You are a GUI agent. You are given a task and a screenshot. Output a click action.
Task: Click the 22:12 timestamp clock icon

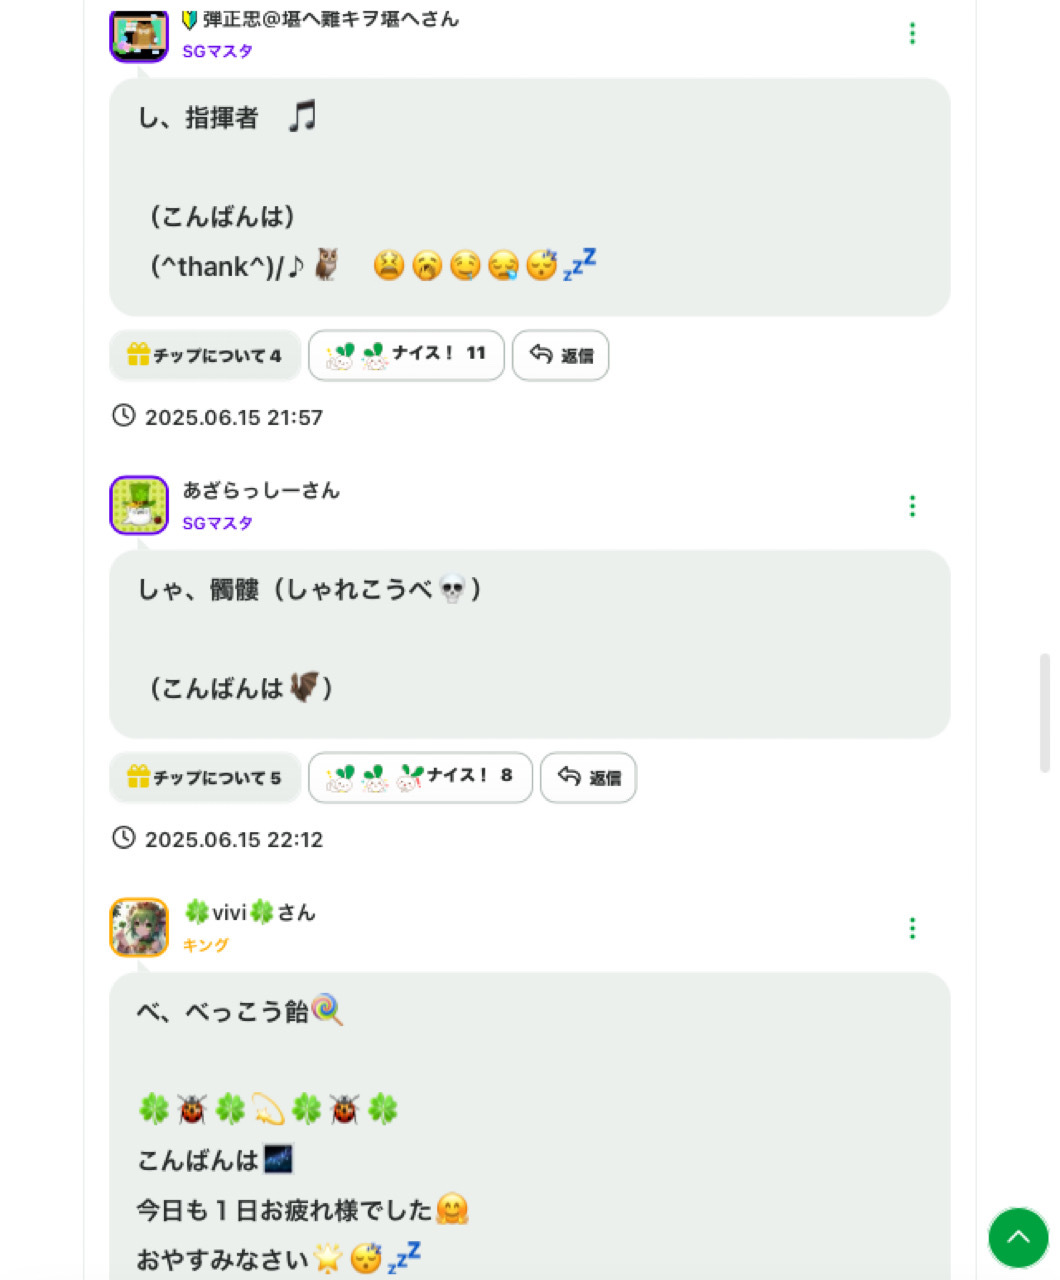[123, 838]
